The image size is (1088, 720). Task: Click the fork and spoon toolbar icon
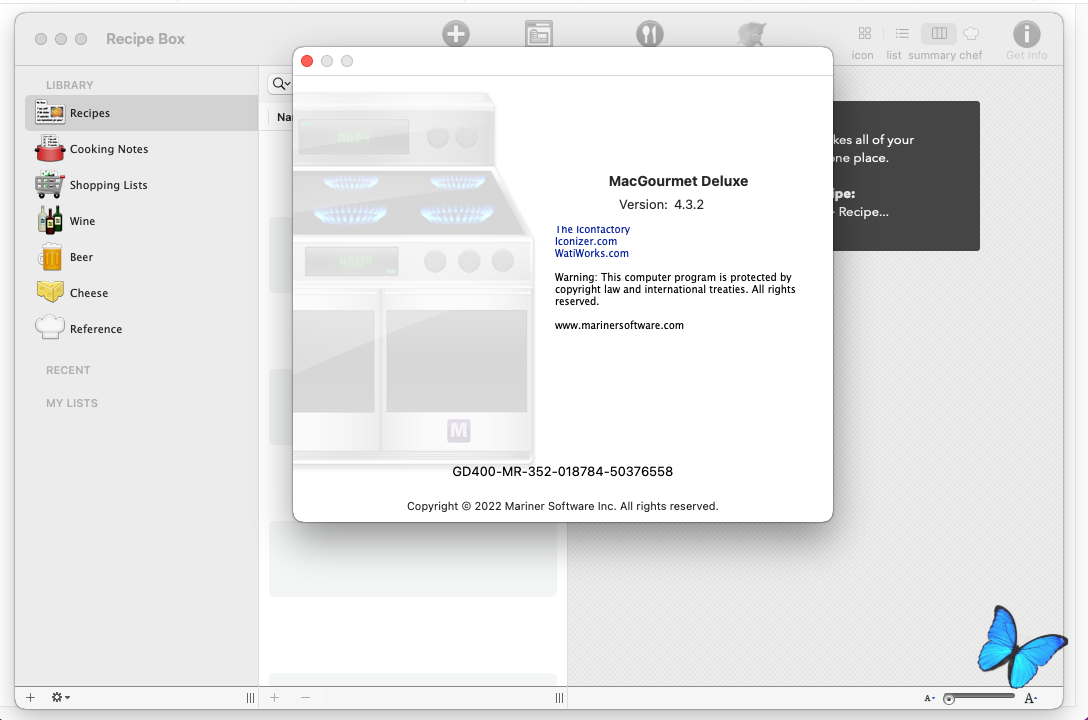pyautogui.click(x=649, y=34)
